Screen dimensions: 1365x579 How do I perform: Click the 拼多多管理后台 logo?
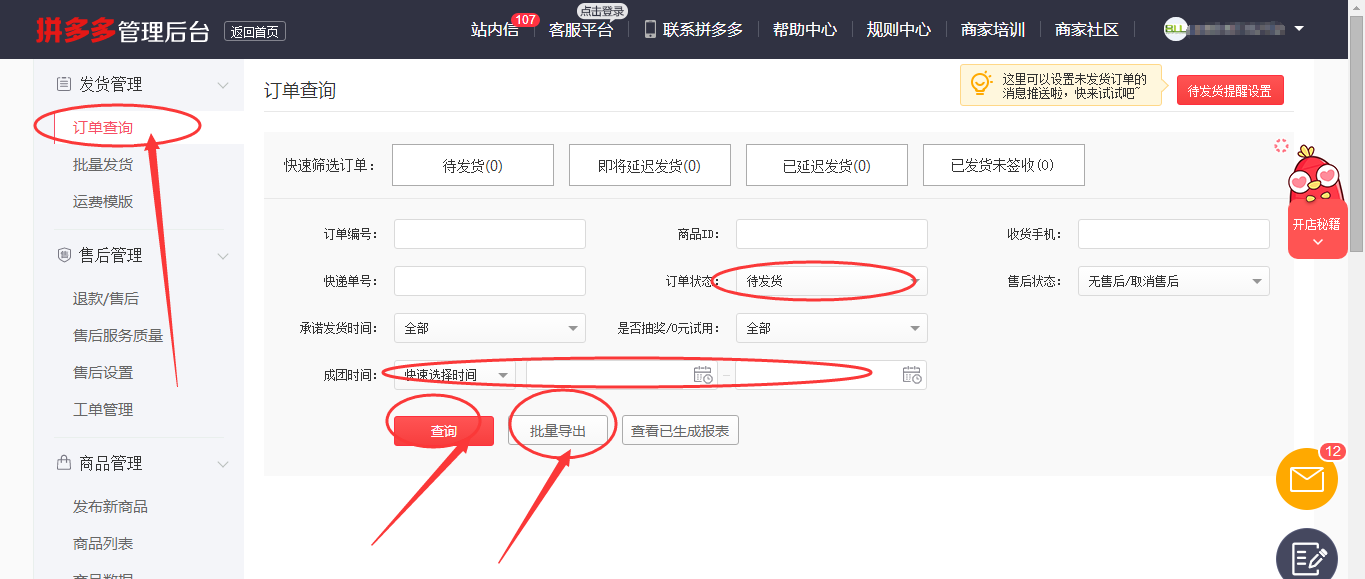pyautogui.click(x=122, y=30)
